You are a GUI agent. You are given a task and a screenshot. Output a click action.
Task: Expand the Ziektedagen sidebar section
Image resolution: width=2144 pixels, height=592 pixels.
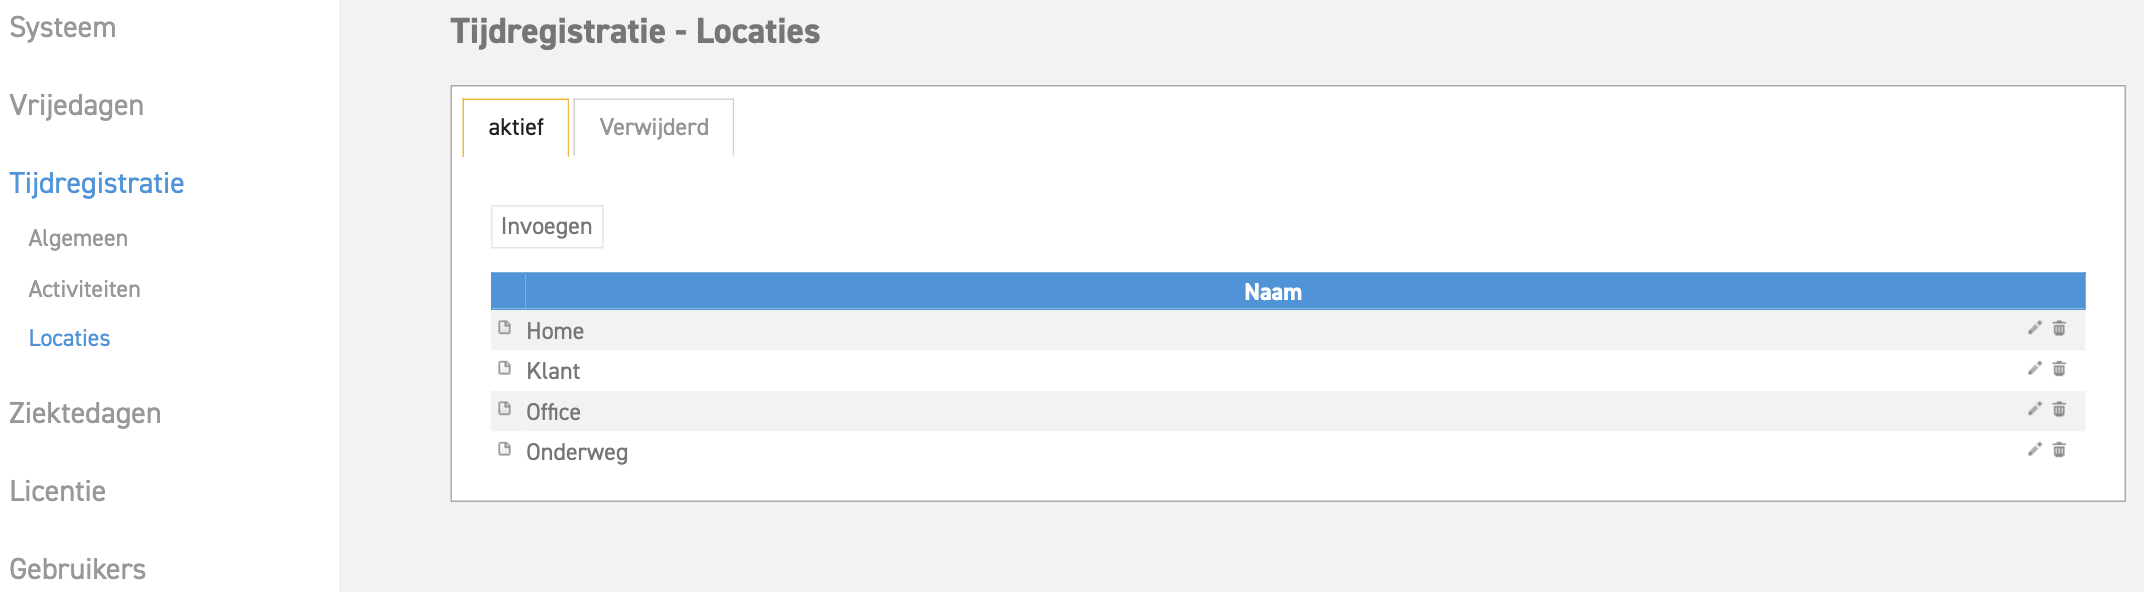click(x=85, y=413)
